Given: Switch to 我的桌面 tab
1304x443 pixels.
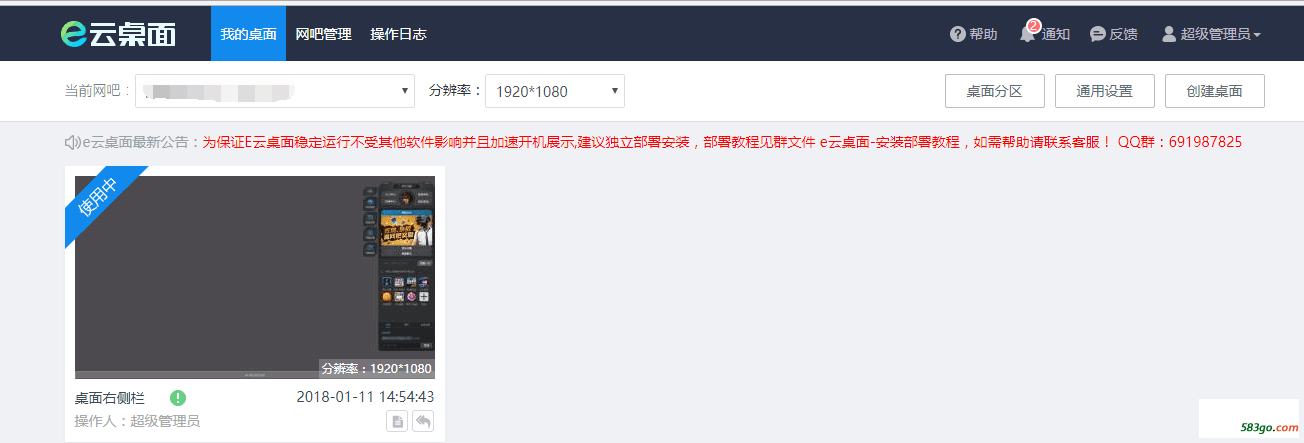Looking at the screenshot, I should click(248, 33).
